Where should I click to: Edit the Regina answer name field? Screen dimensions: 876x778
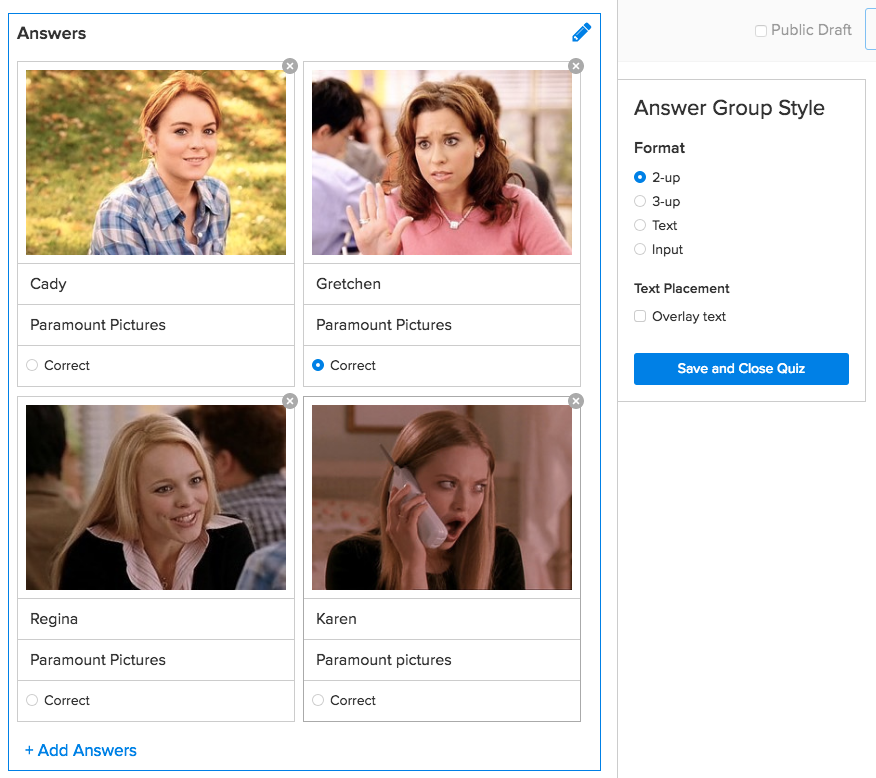(x=156, y=619)
